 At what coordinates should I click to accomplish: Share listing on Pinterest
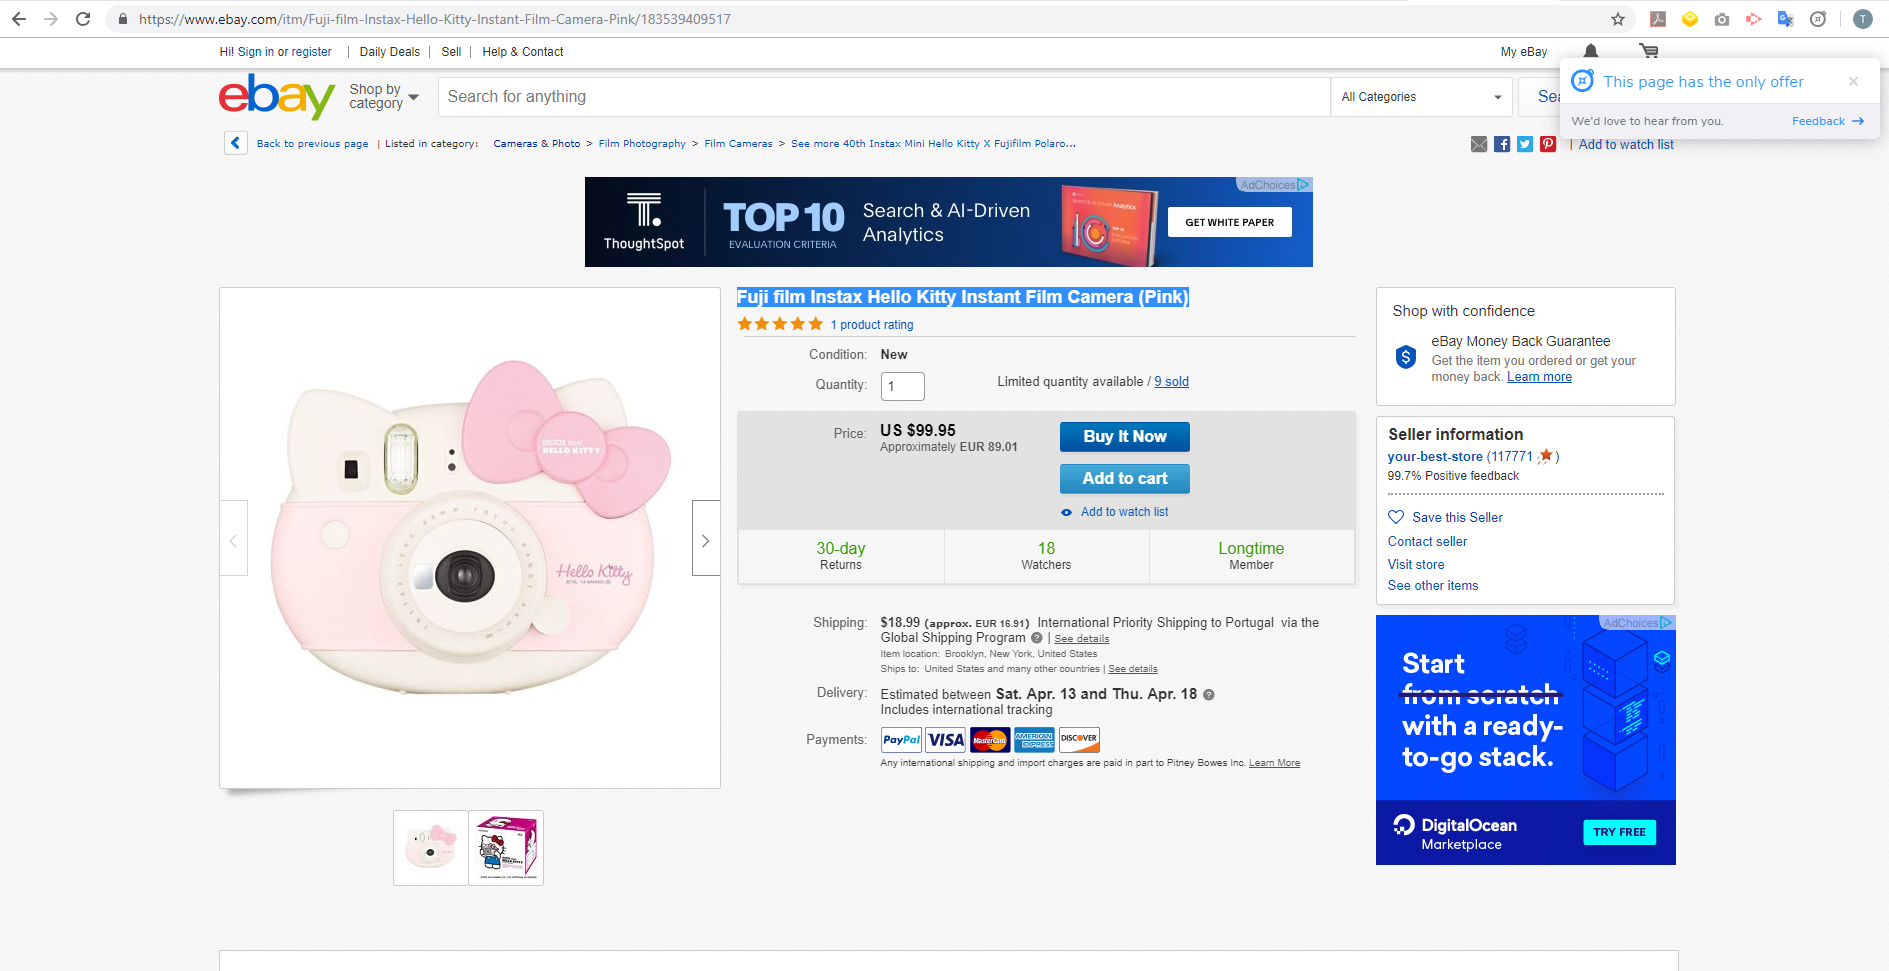[1548, 144]
